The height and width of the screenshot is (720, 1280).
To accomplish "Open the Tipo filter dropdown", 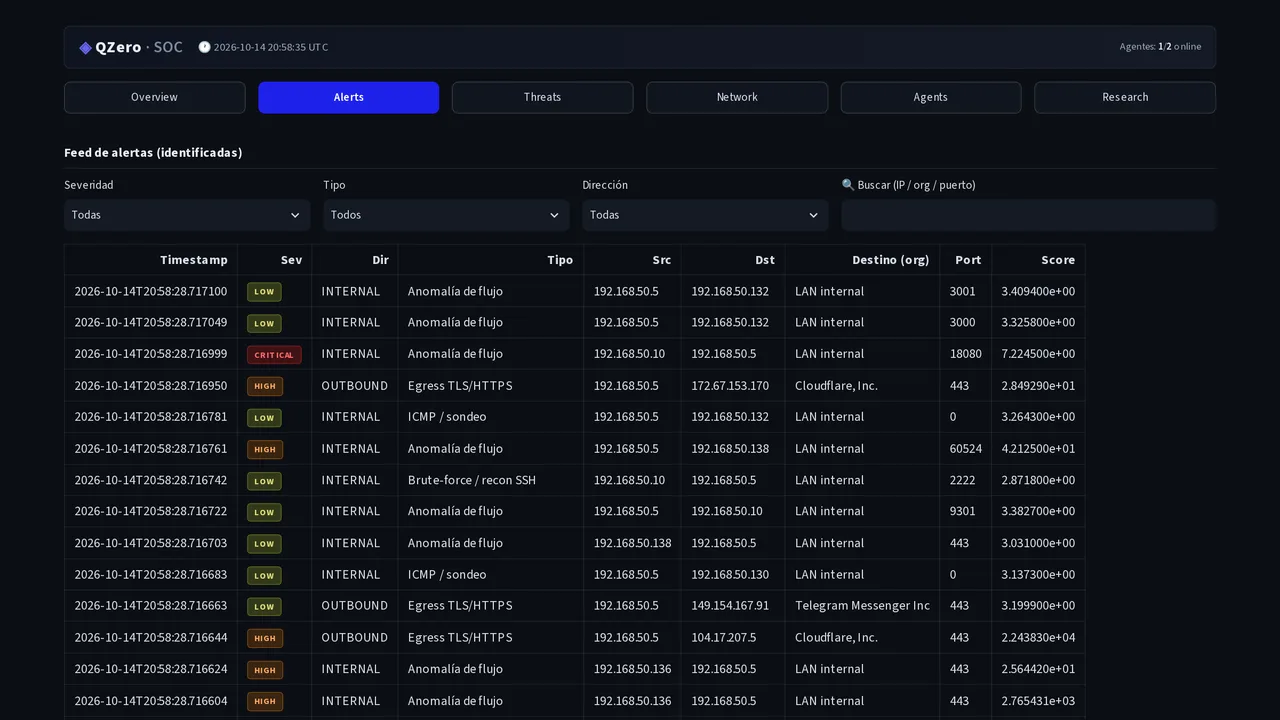I will click(446, 215).
